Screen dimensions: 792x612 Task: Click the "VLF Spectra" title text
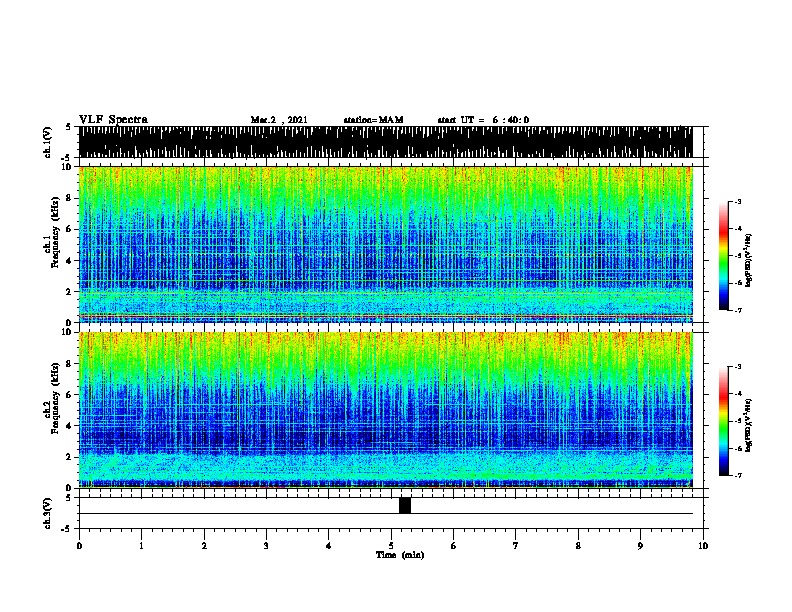[x=113, y=120]
